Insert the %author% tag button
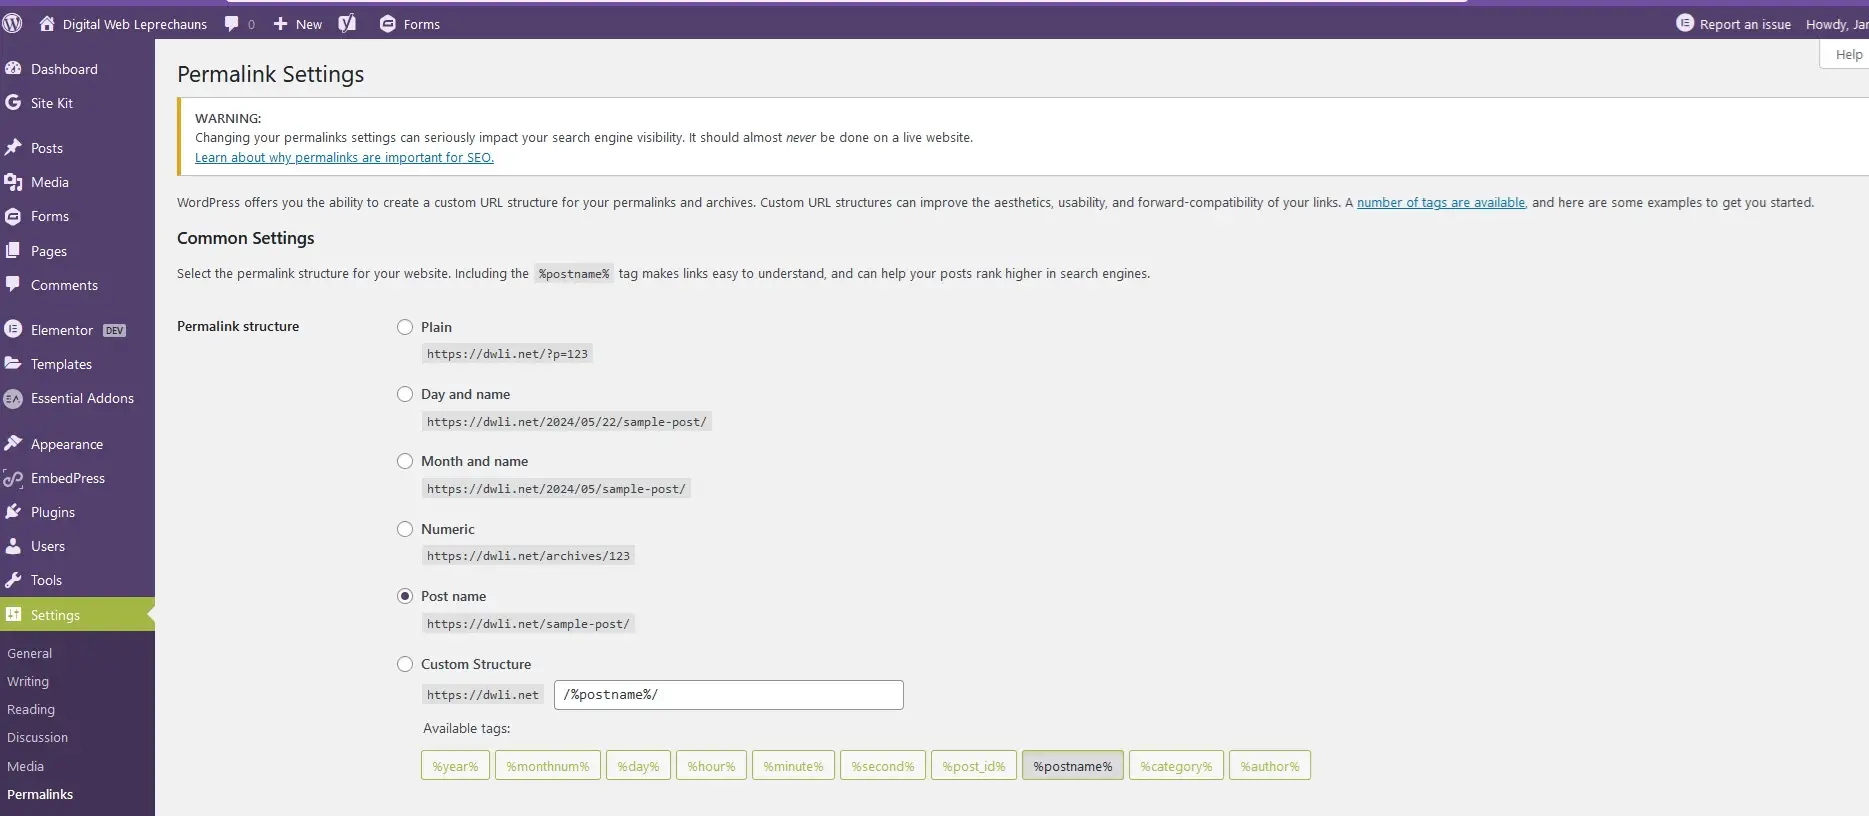 (1270, 766)
